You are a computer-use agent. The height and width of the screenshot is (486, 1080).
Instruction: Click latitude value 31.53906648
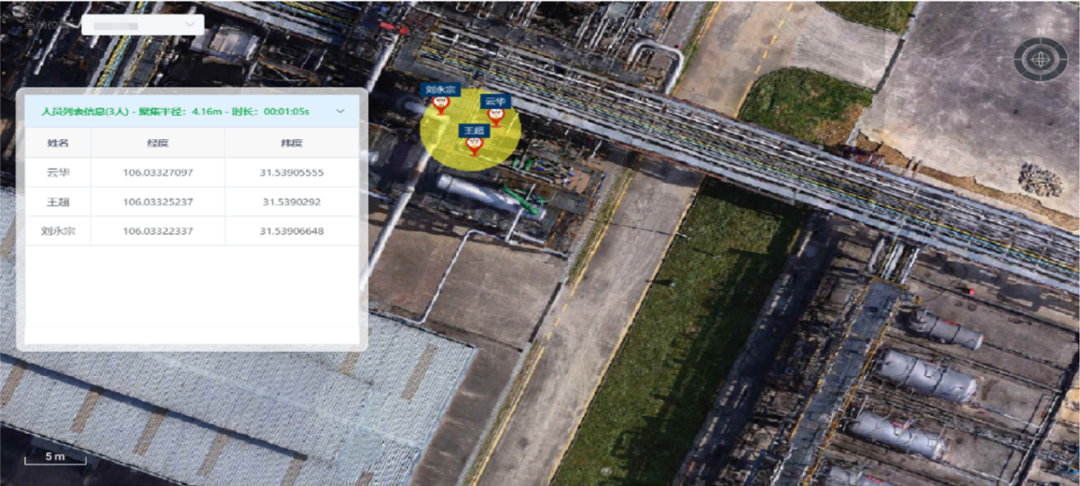pos(291,231)
